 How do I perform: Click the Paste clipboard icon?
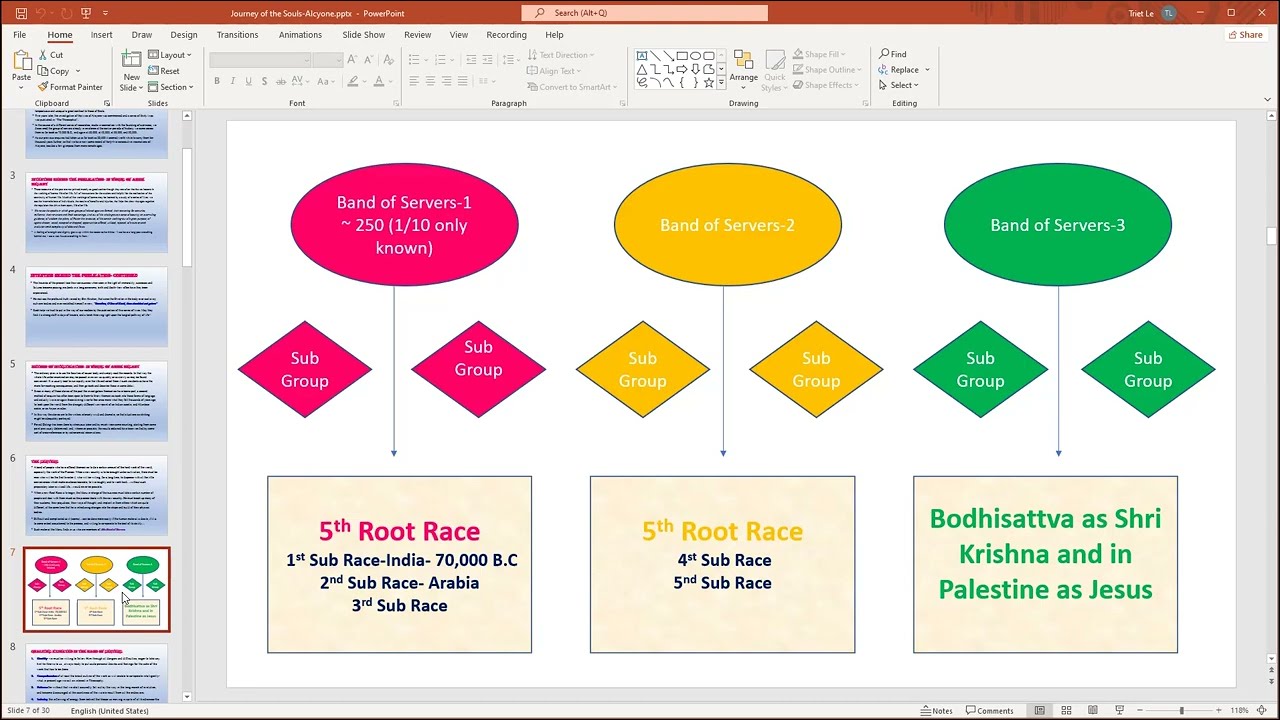(x=21, y=60)
